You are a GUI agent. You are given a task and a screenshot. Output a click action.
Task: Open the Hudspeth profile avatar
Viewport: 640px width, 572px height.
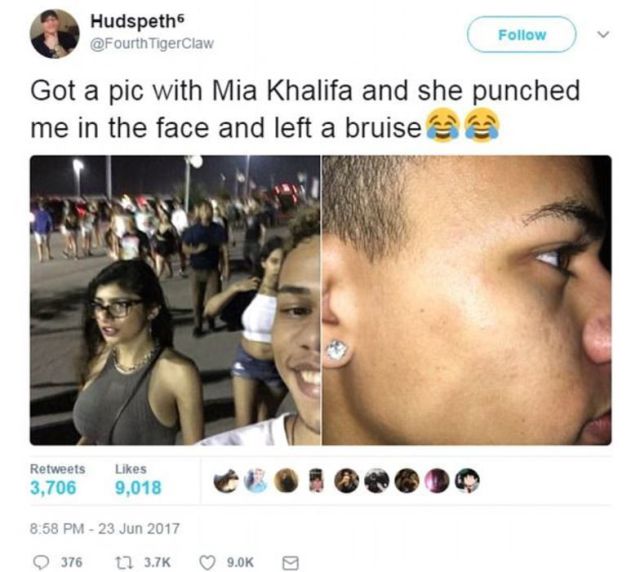[54, 34]
